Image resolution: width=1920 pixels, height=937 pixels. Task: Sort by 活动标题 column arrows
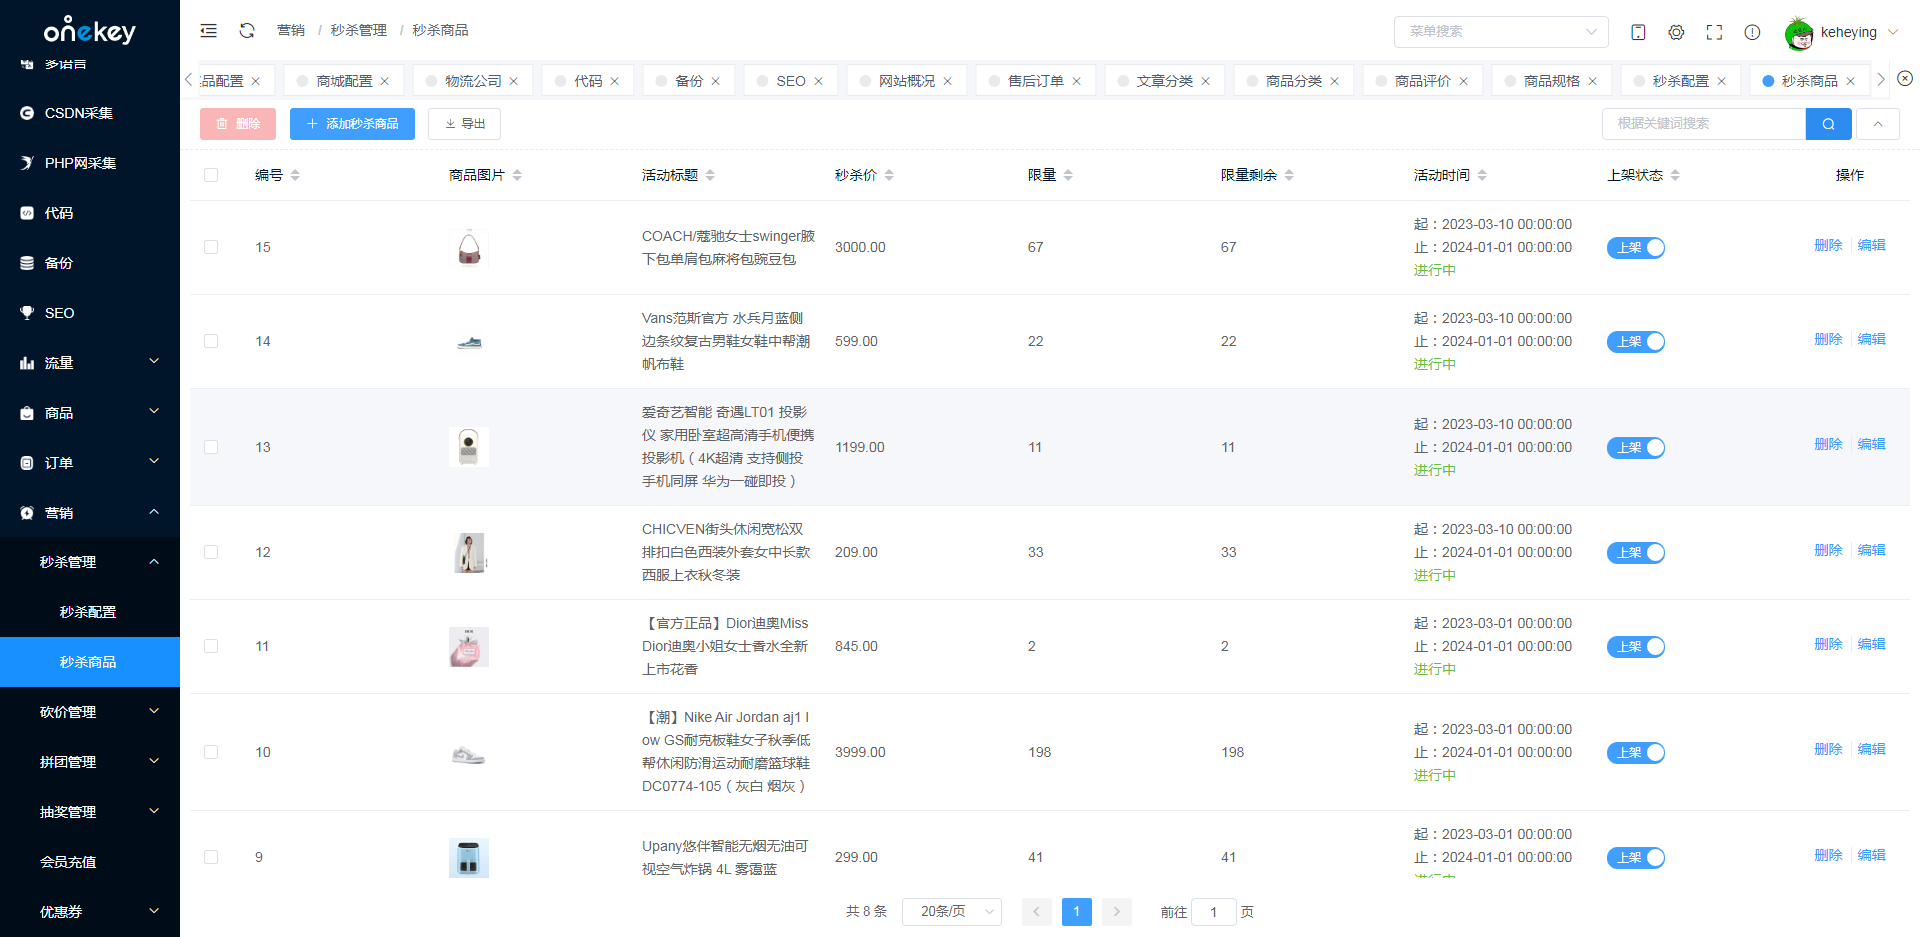(x=710, y=175)
